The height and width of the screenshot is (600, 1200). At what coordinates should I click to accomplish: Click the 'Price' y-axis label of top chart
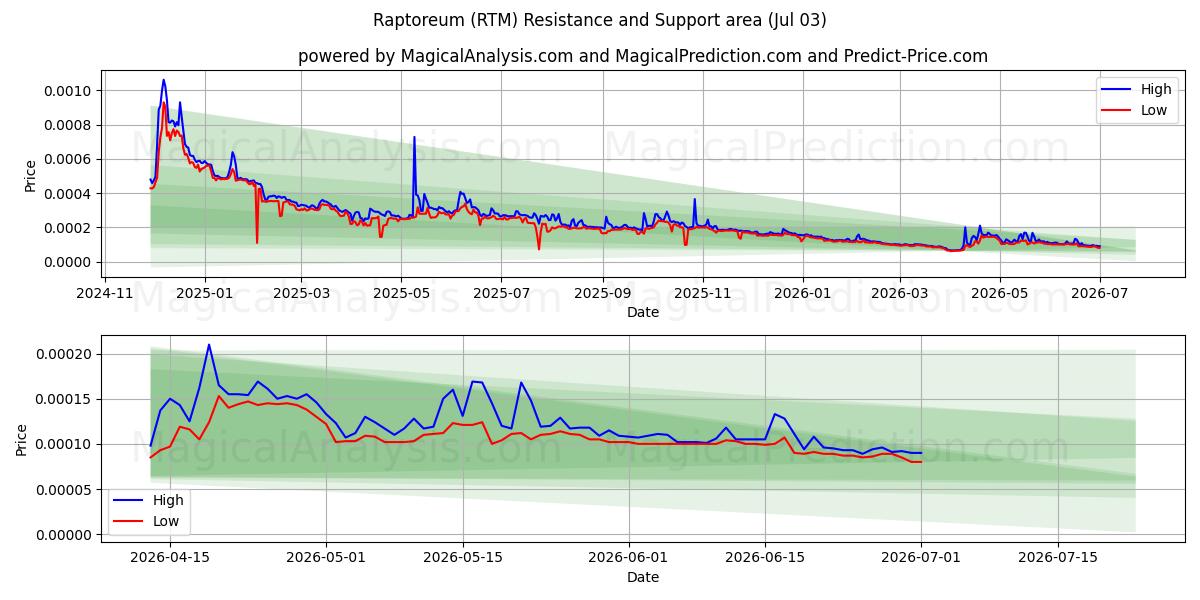pos(30,176)
